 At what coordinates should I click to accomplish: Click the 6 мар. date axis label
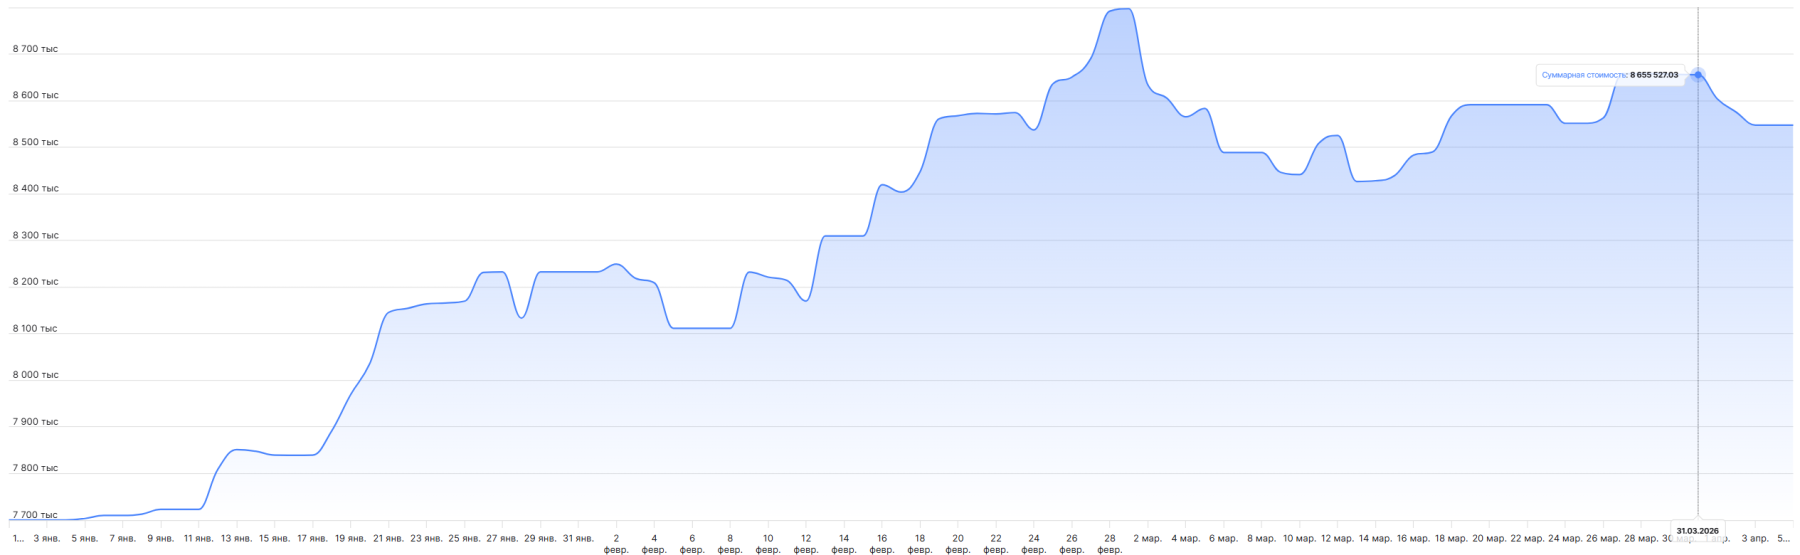click(x=1223, y=538)
